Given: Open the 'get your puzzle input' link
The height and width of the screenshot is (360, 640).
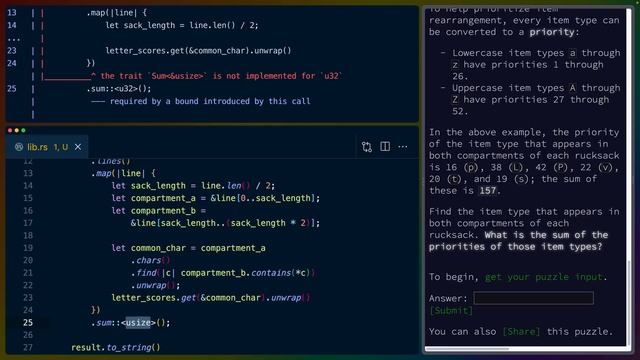Looking at the screenshot, I should pyautogui.click(x=544, y=277).
